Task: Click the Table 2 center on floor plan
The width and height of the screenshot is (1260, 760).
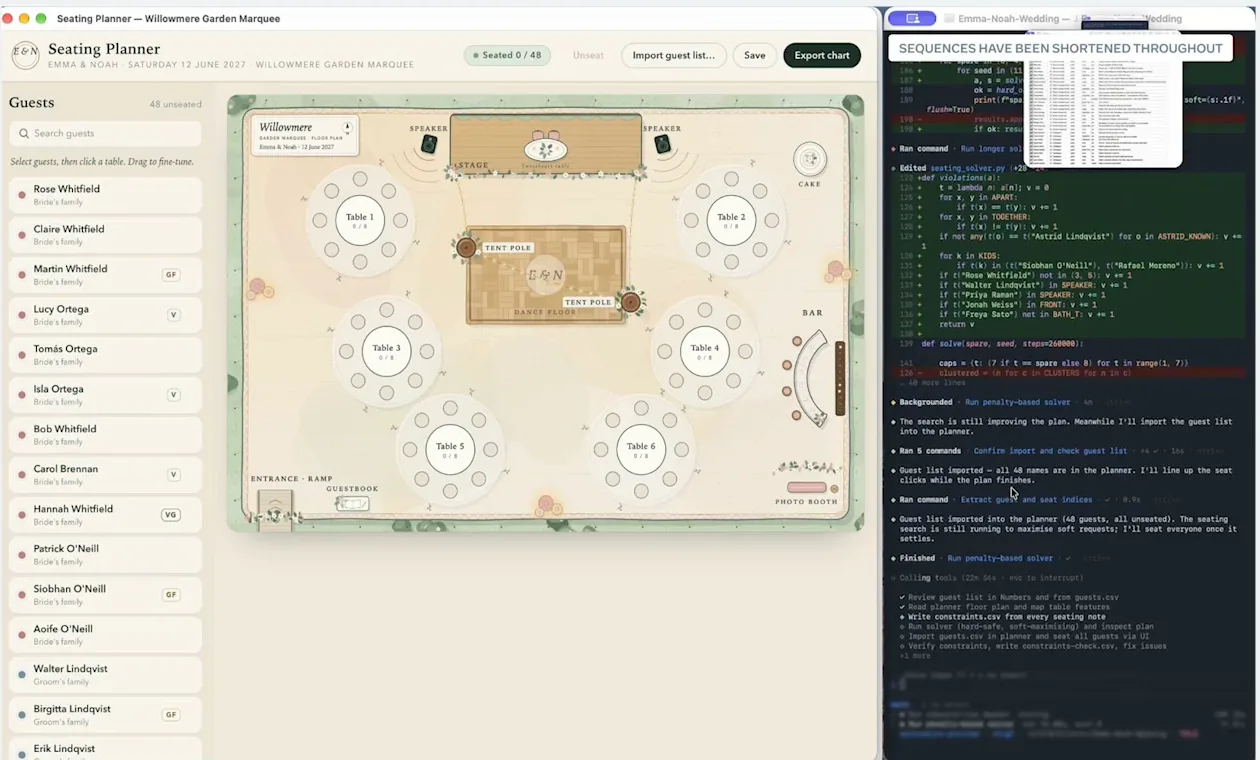Action: click(x=731, y=220)
